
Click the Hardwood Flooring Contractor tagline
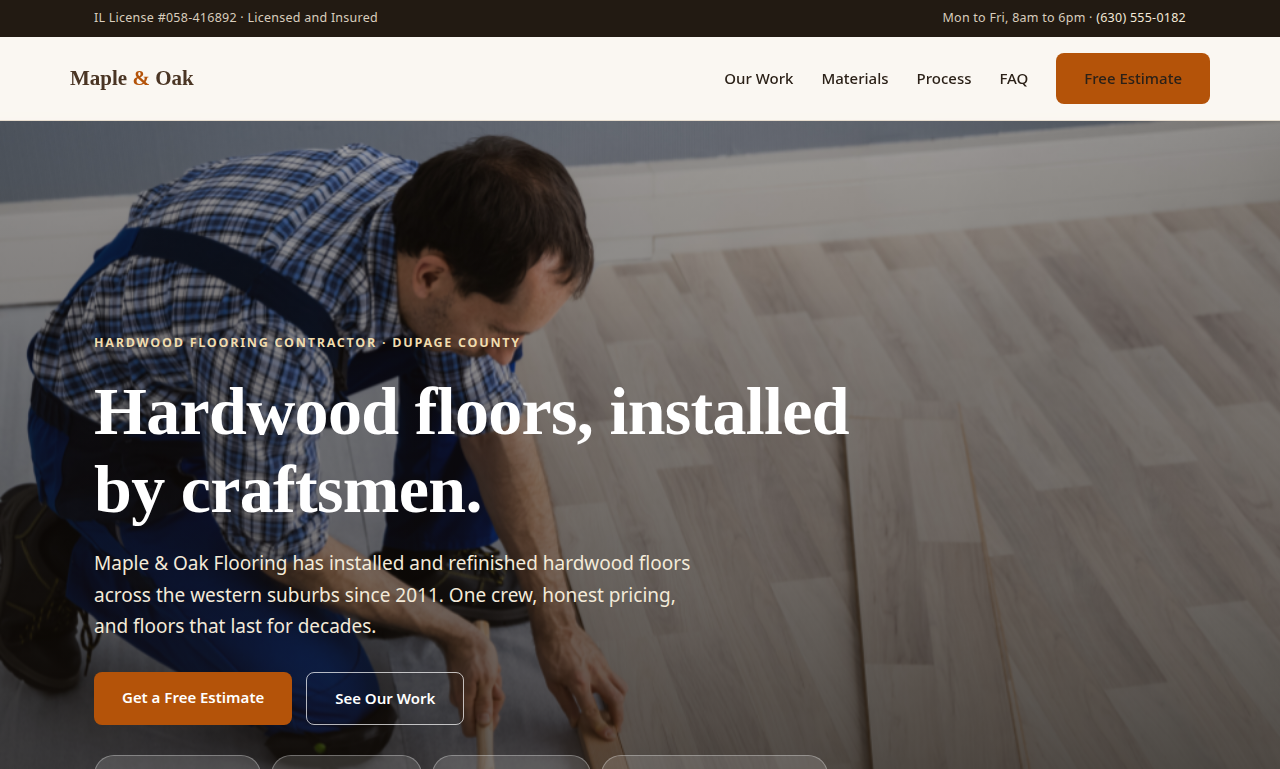[307, 342]
